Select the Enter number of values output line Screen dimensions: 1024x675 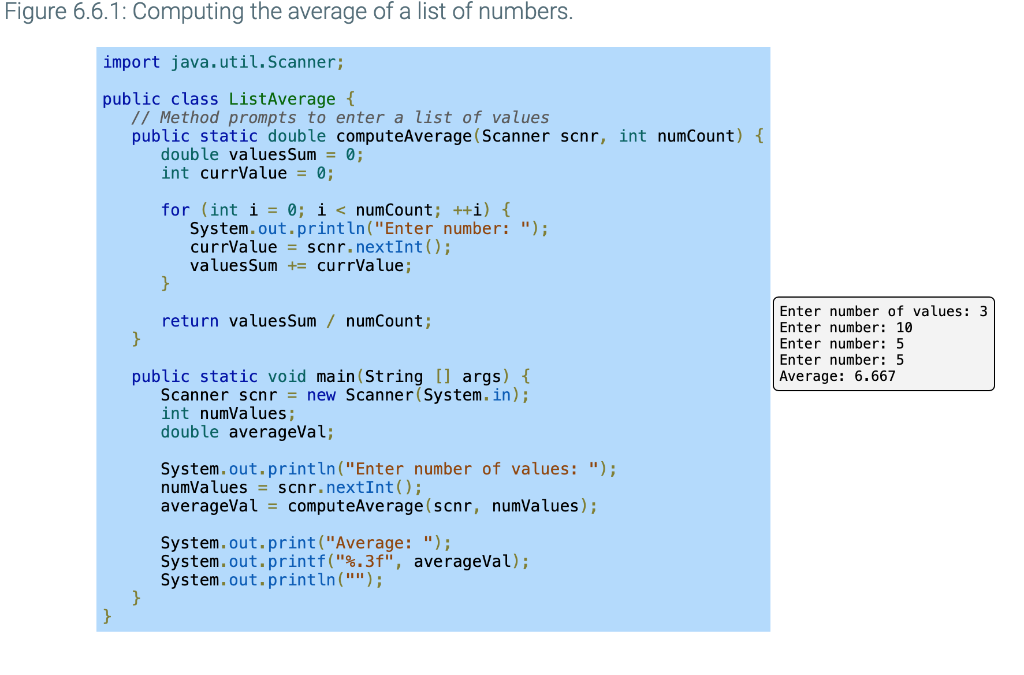(x=883, y=311)
